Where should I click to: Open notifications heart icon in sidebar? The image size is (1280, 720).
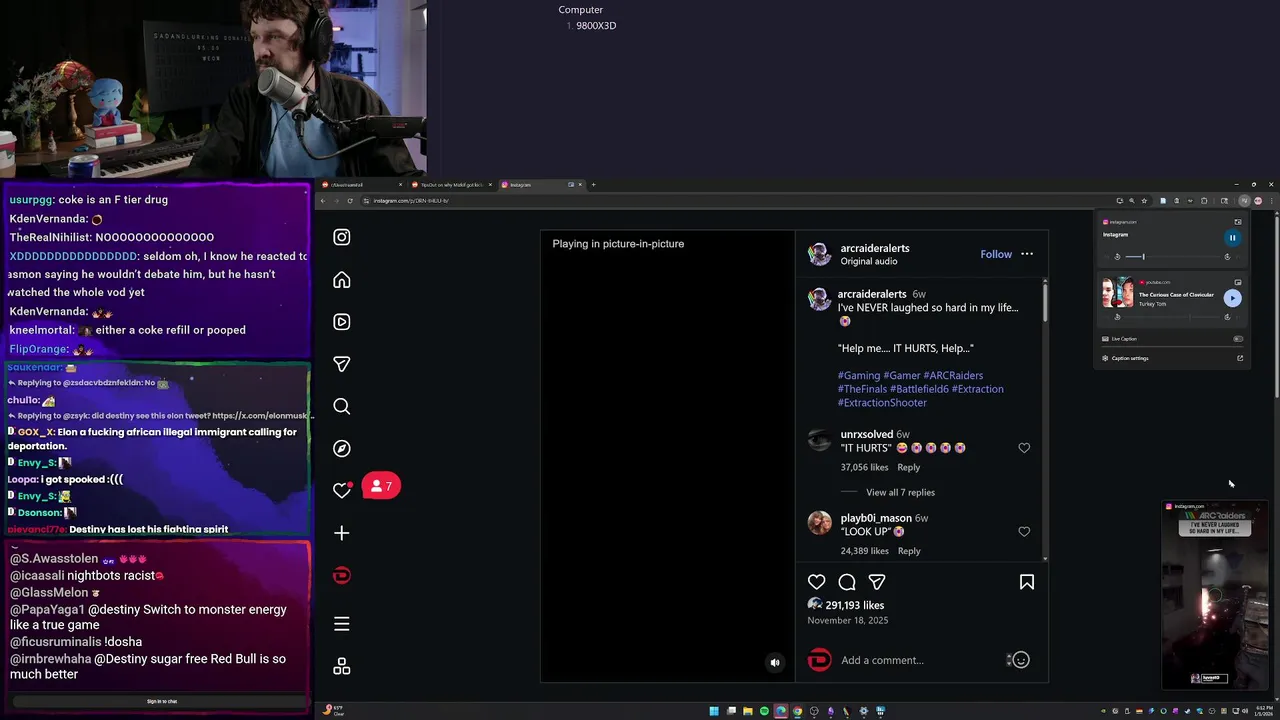342,490
